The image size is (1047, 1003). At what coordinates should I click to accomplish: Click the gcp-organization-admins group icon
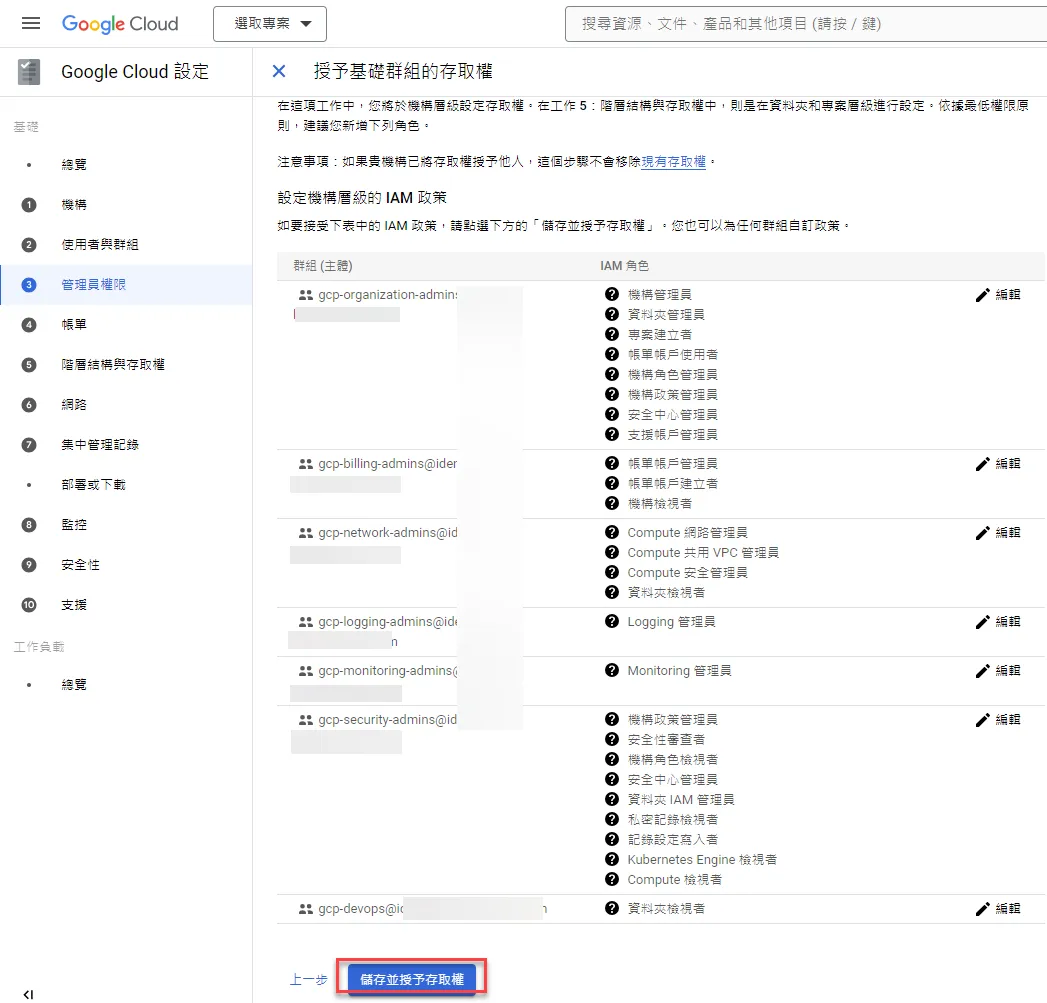point(306,294)
